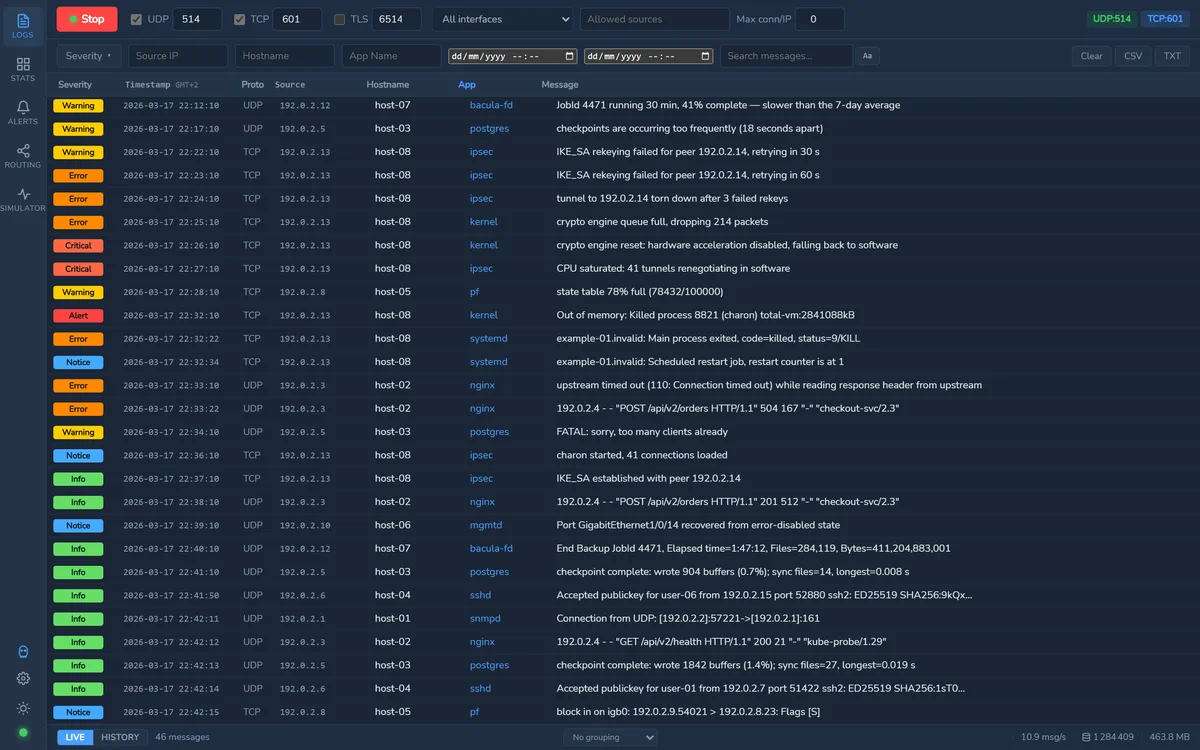Sort by Source column header
The image size is (1200, 750).
click(x=290, y=85)
